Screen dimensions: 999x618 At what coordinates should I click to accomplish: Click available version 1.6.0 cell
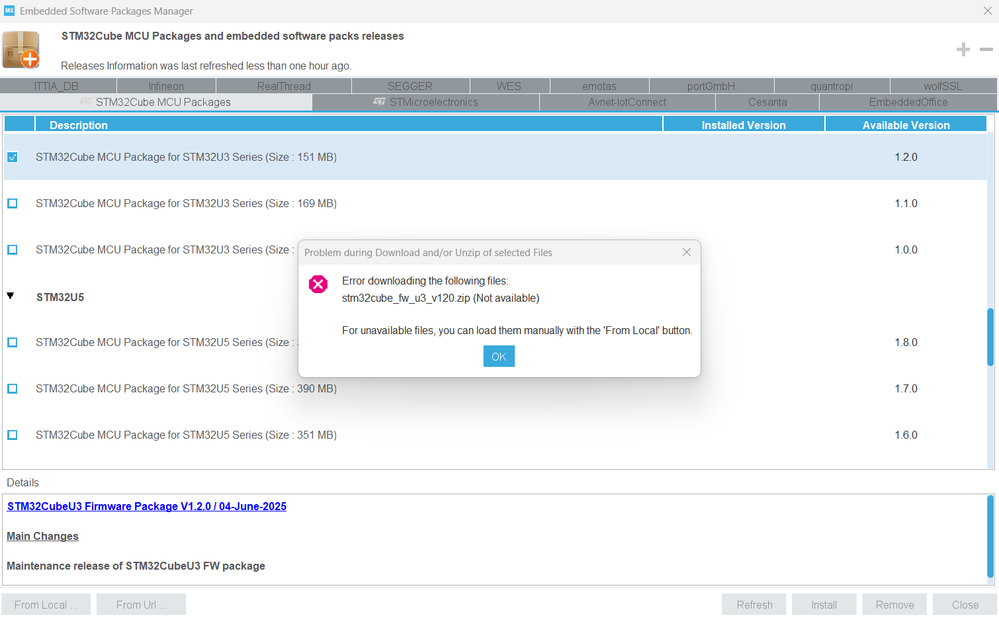click(x=906, y=435)
